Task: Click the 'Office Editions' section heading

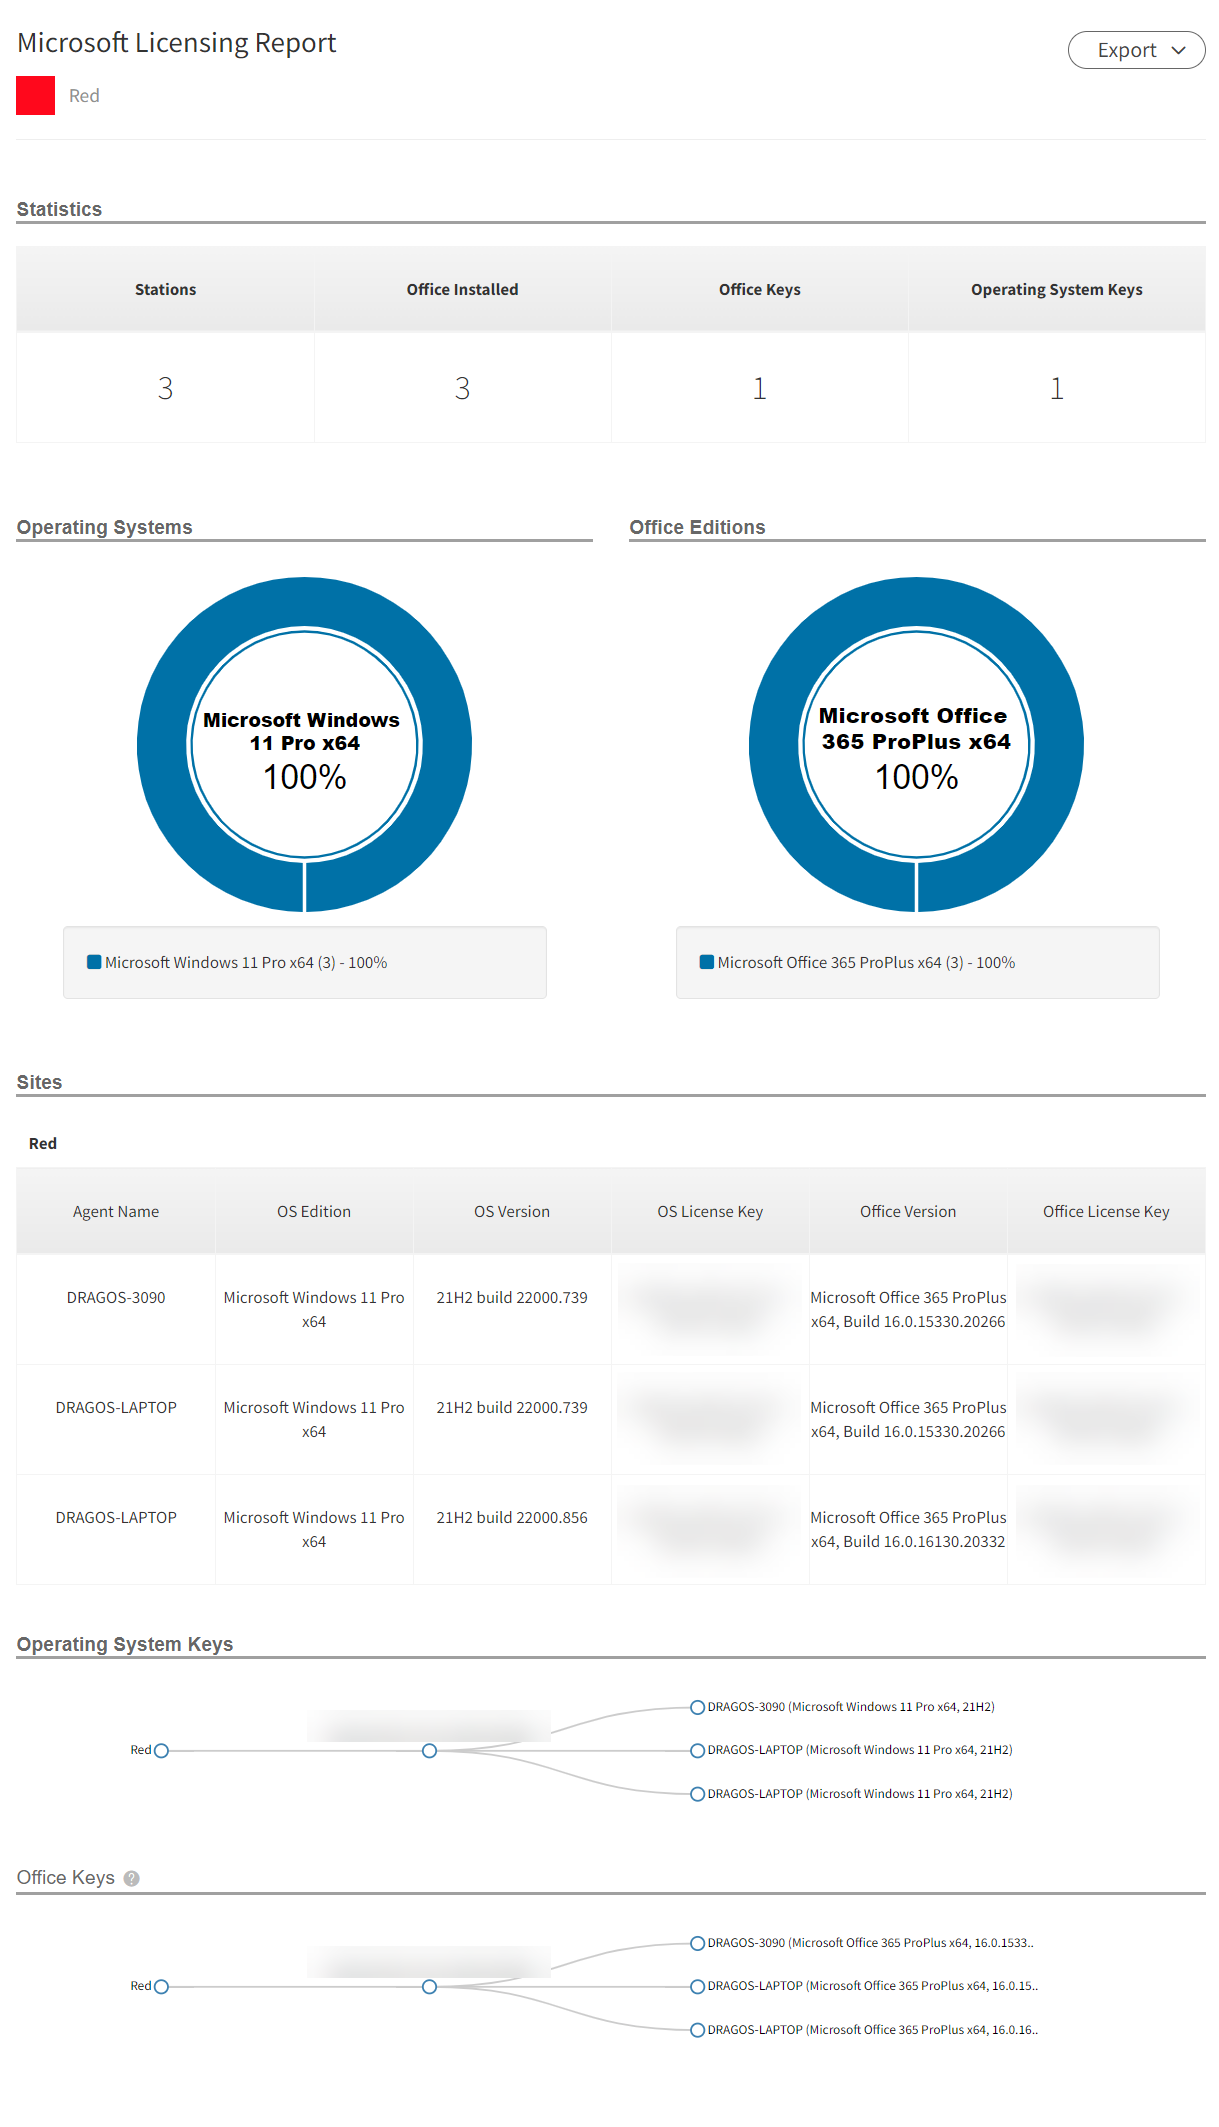Action: (x=697, y=527)
